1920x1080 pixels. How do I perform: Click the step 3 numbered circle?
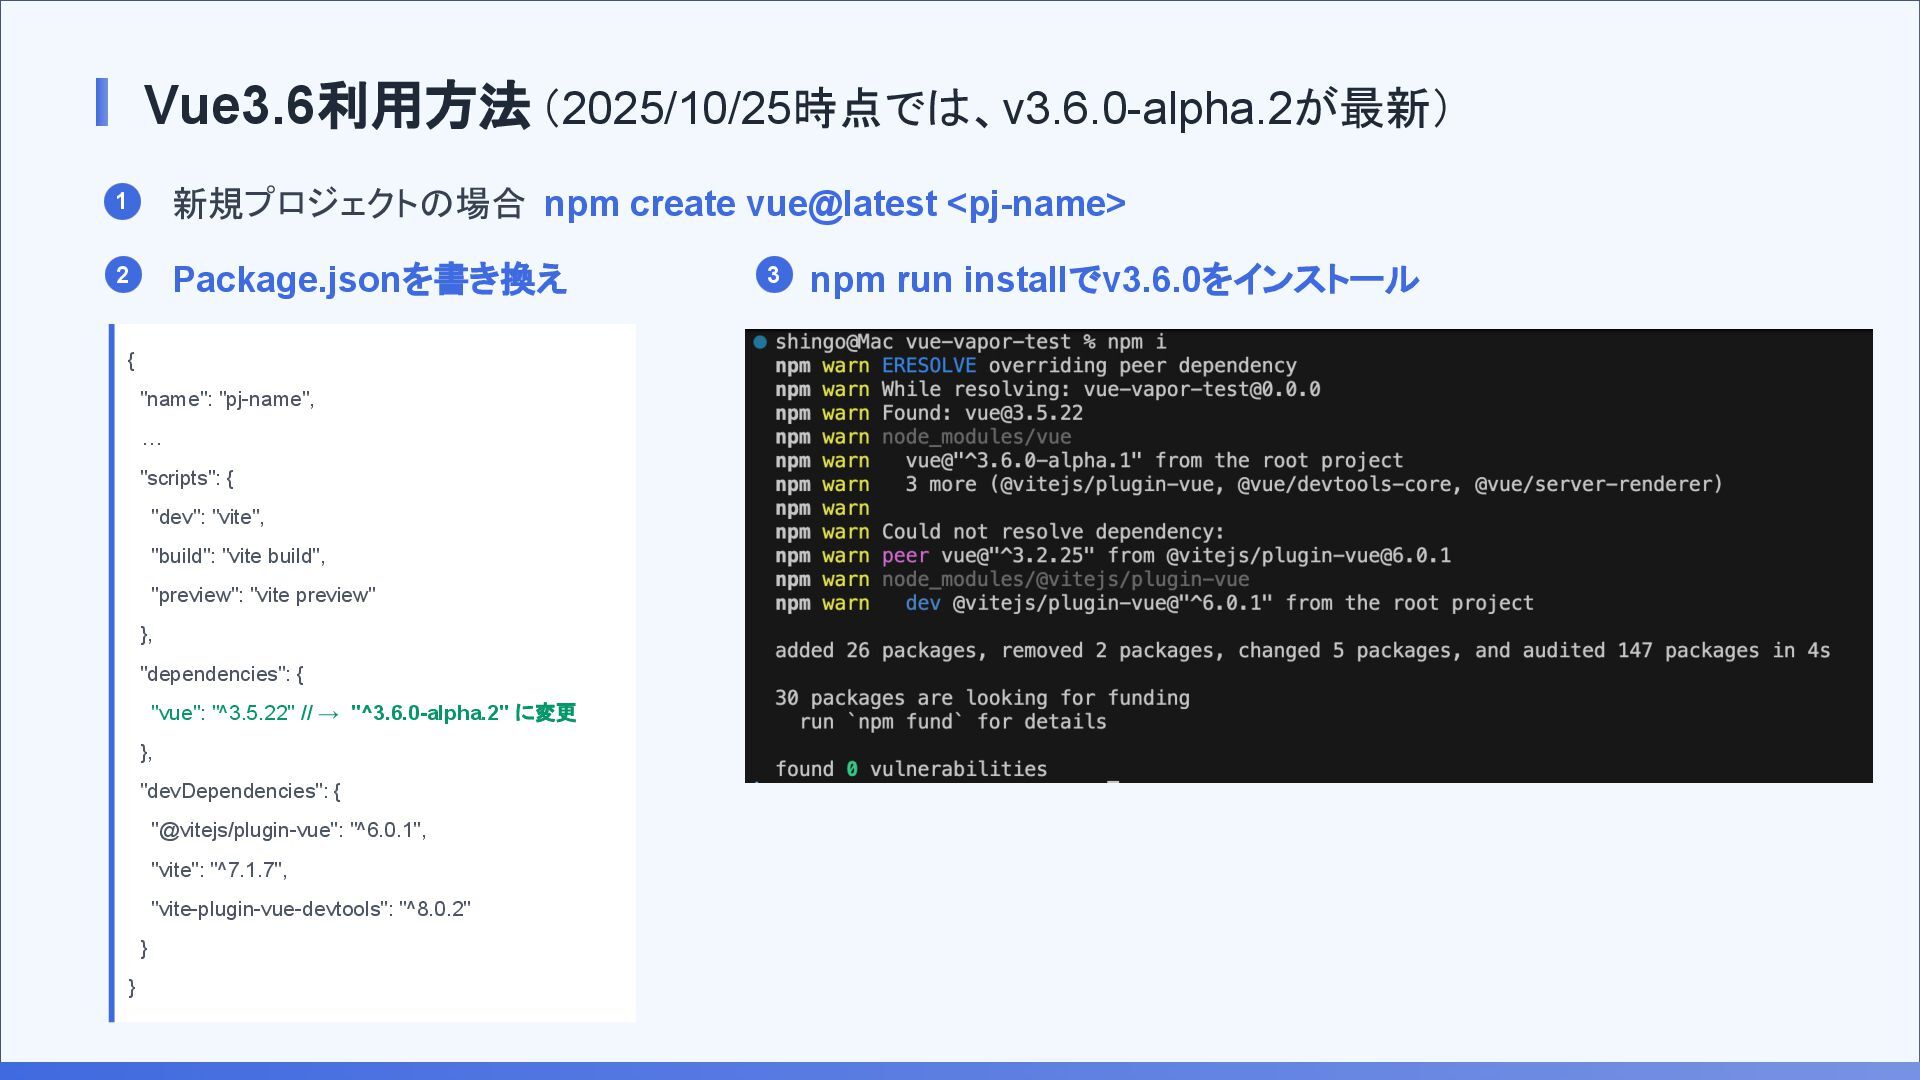(774, 274)
